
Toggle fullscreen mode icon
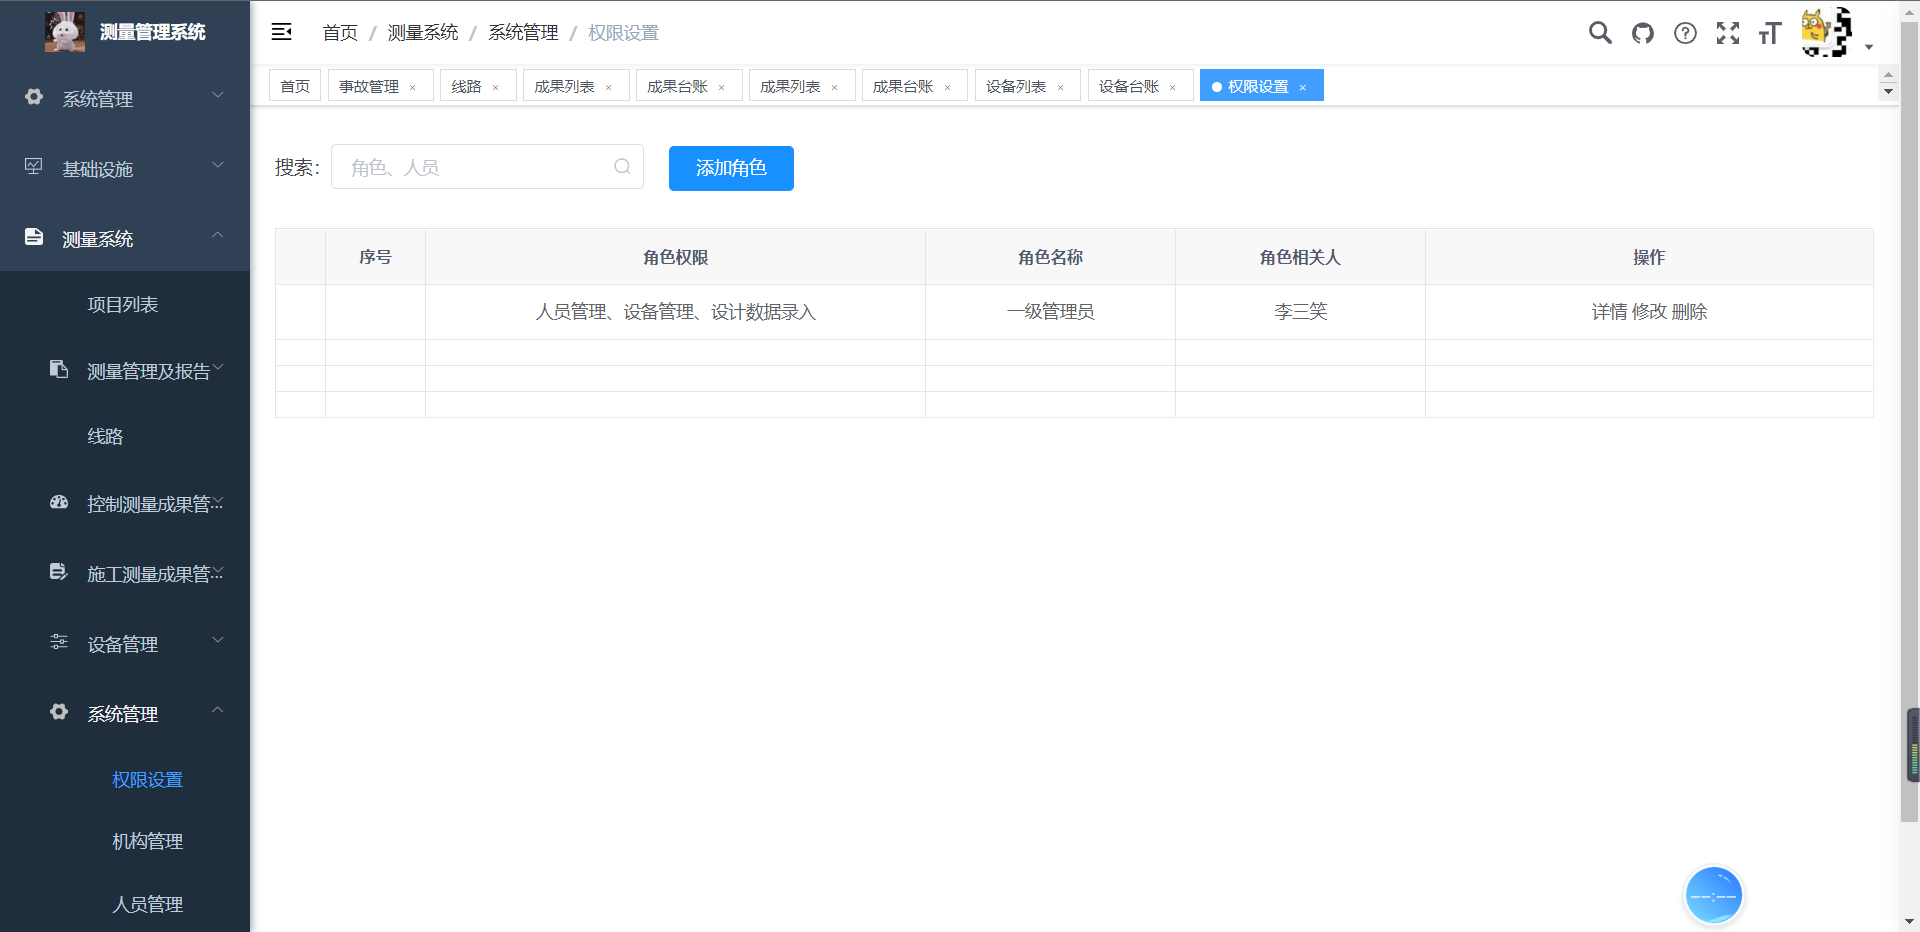pos(1728,33)
